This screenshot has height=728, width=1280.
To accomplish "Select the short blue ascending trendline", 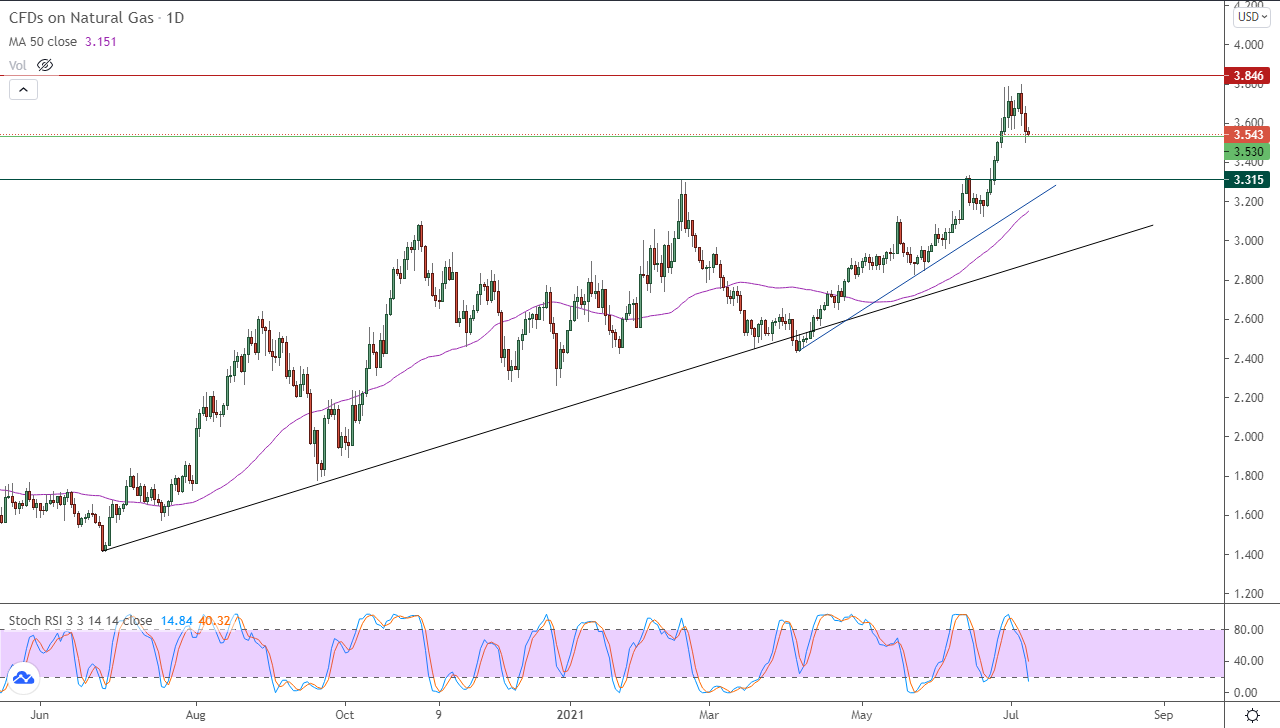I will pos(926,268).
